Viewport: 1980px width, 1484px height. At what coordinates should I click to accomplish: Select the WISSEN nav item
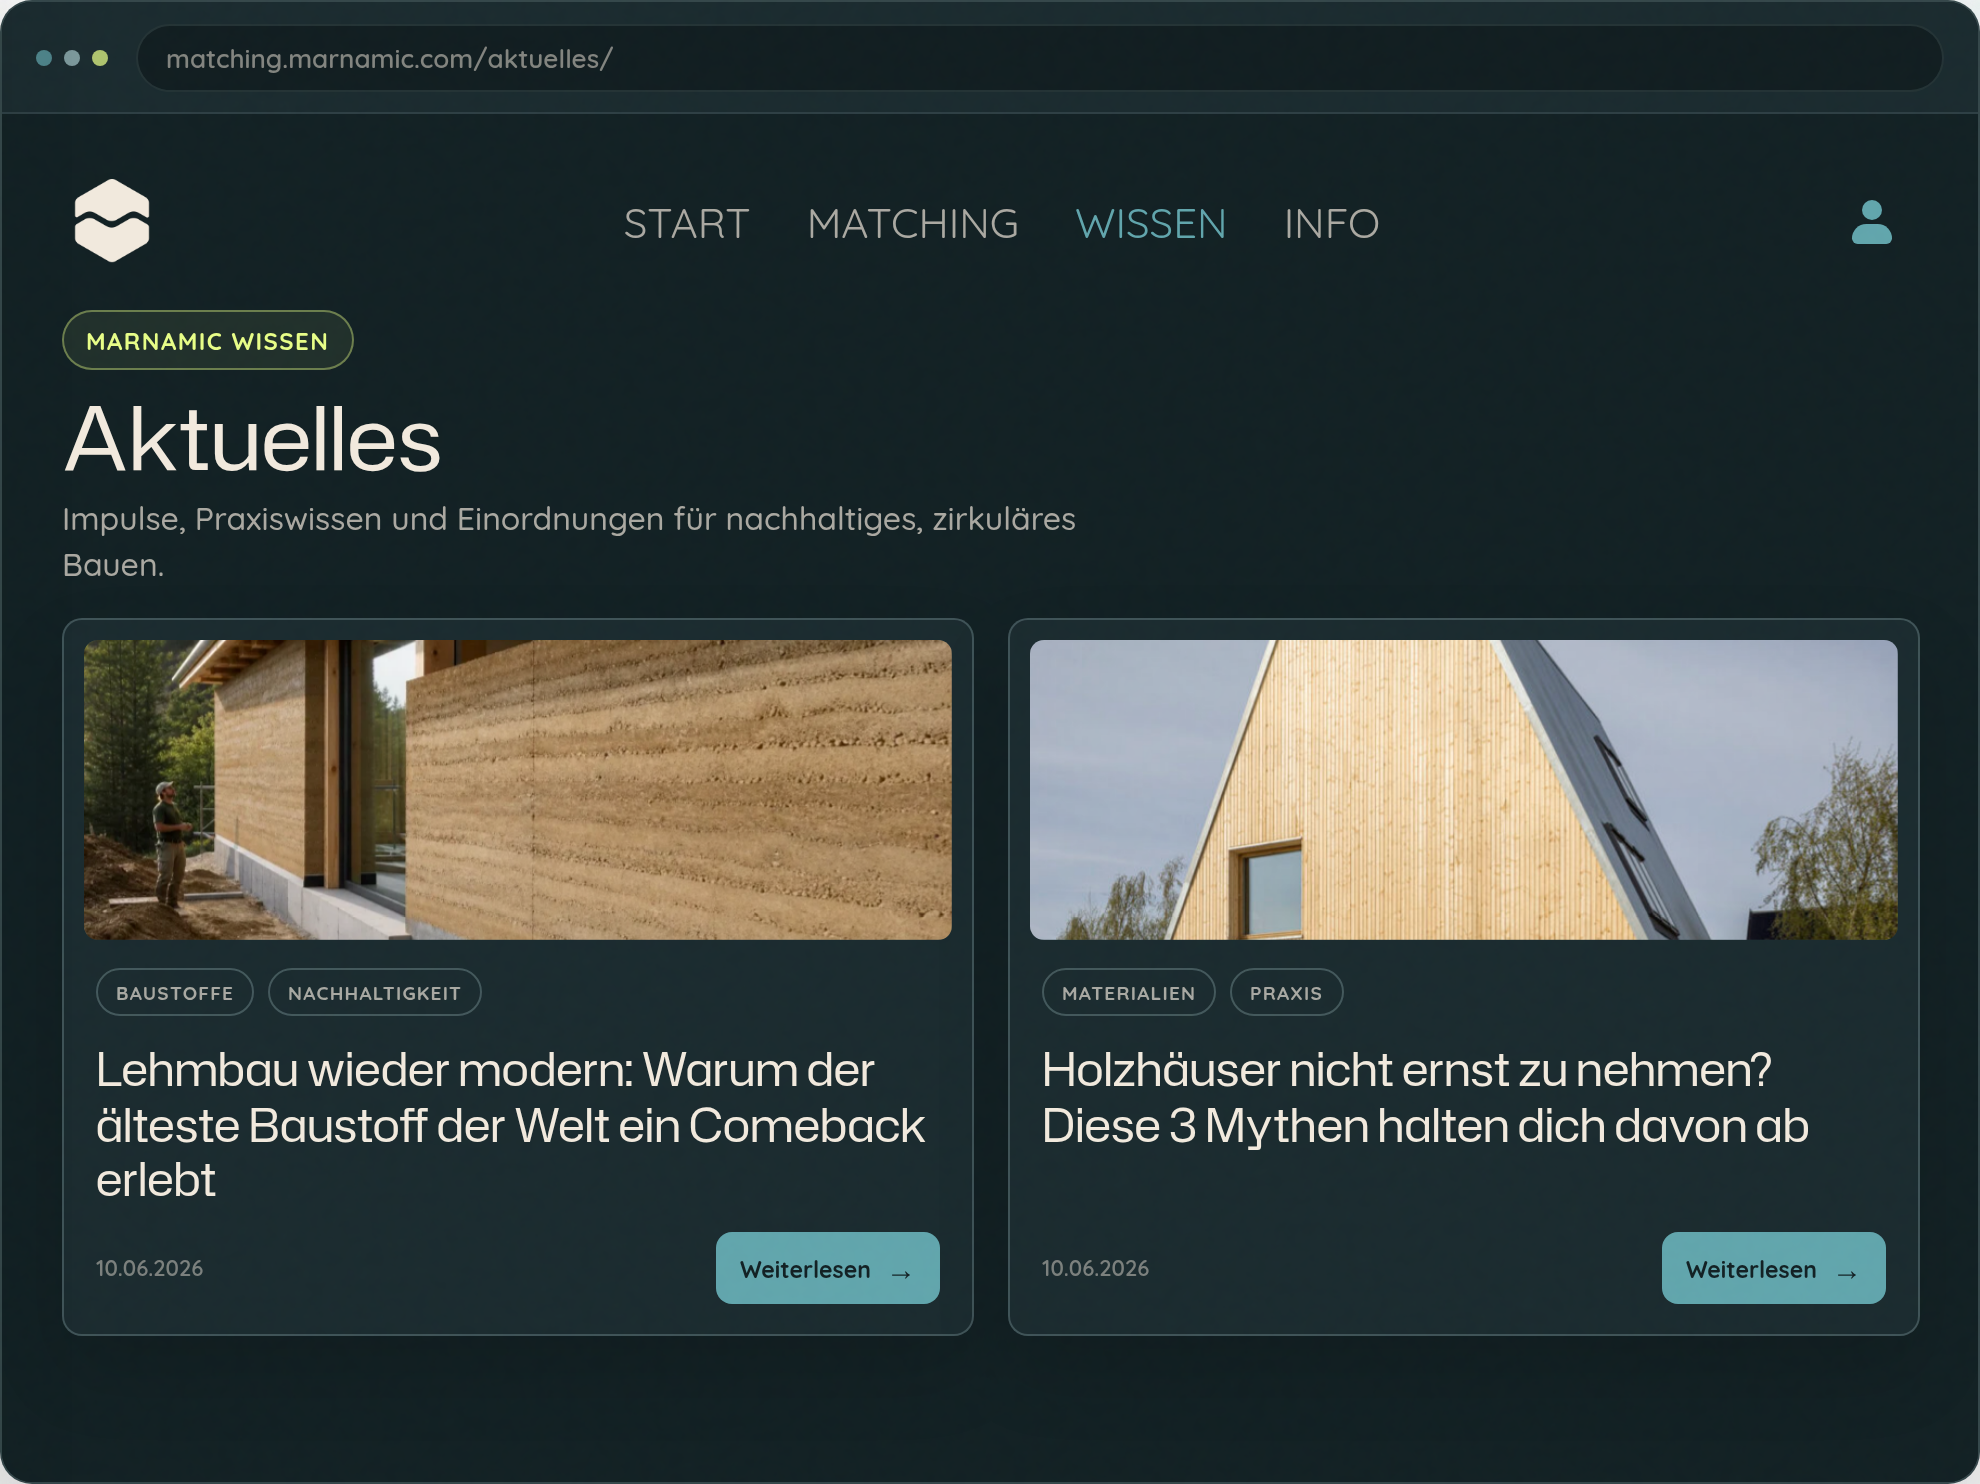pyautogui.click(x=1151, y=224)
